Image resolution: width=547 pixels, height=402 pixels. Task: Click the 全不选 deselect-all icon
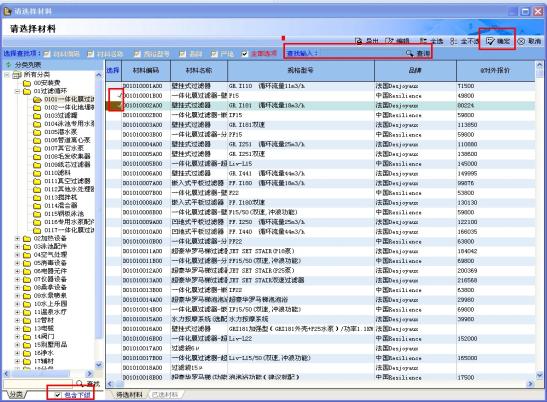point(453,41)
